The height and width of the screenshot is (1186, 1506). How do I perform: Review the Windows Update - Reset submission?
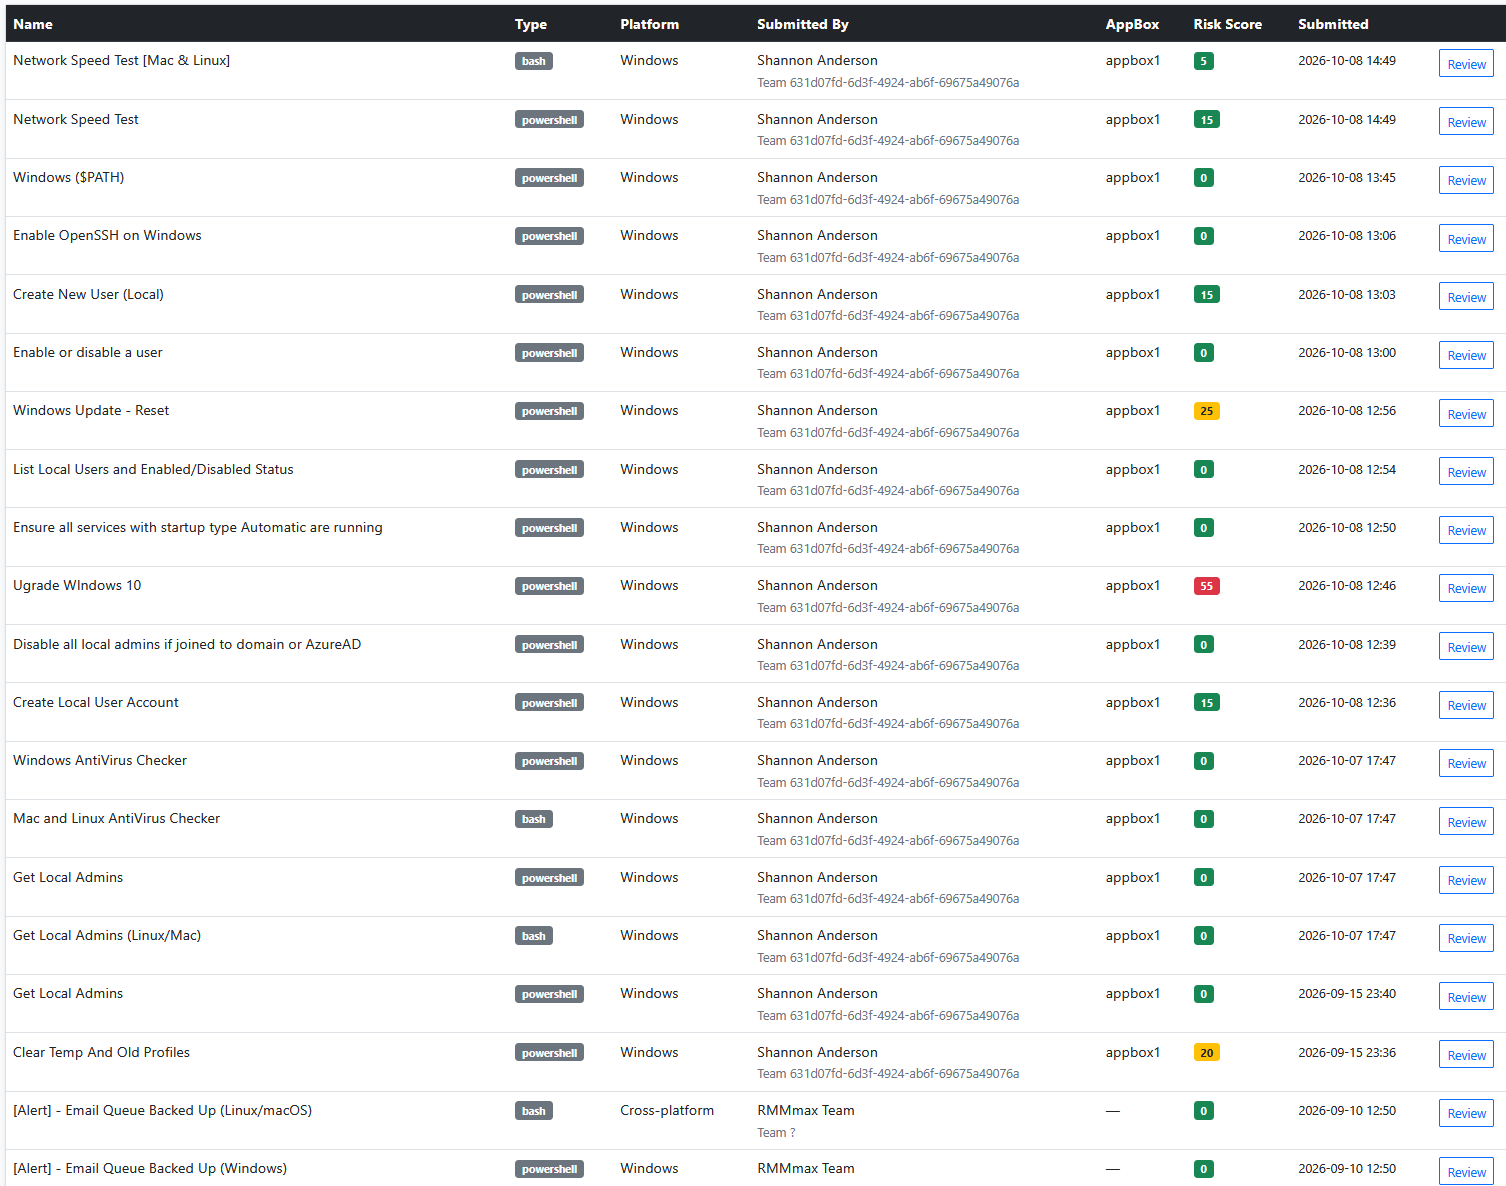coord(1466,414)
